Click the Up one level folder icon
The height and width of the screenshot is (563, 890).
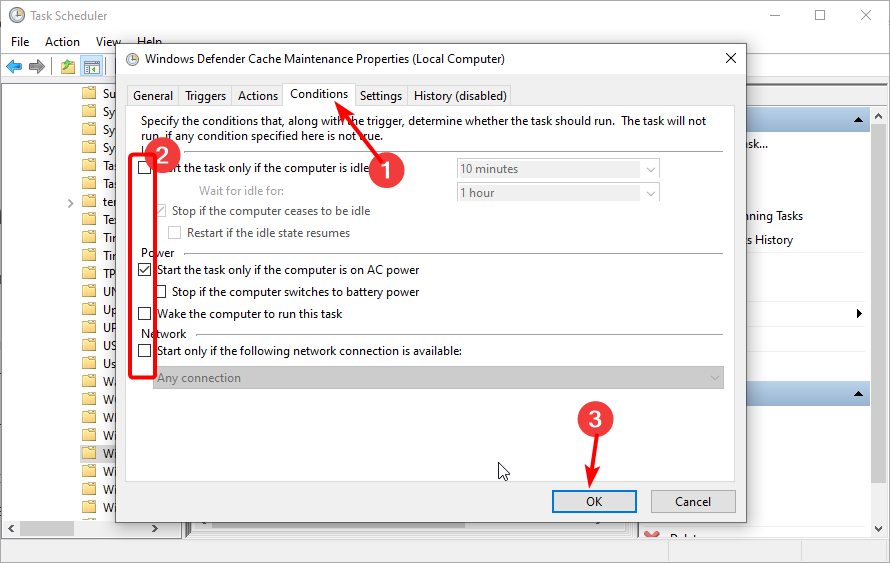pos(68,67)
